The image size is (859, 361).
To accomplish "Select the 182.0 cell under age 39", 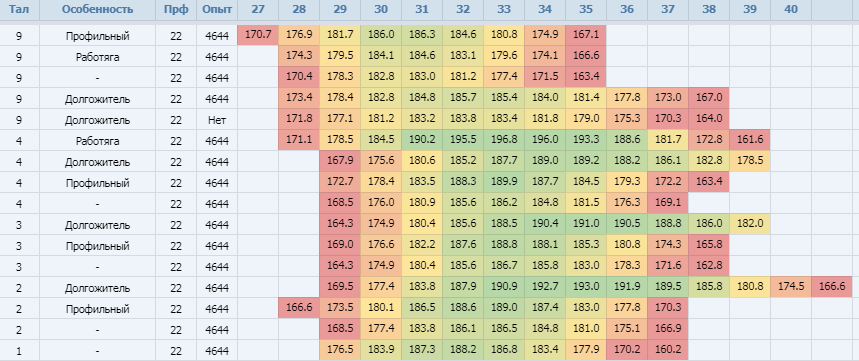I will coord(750,225).
